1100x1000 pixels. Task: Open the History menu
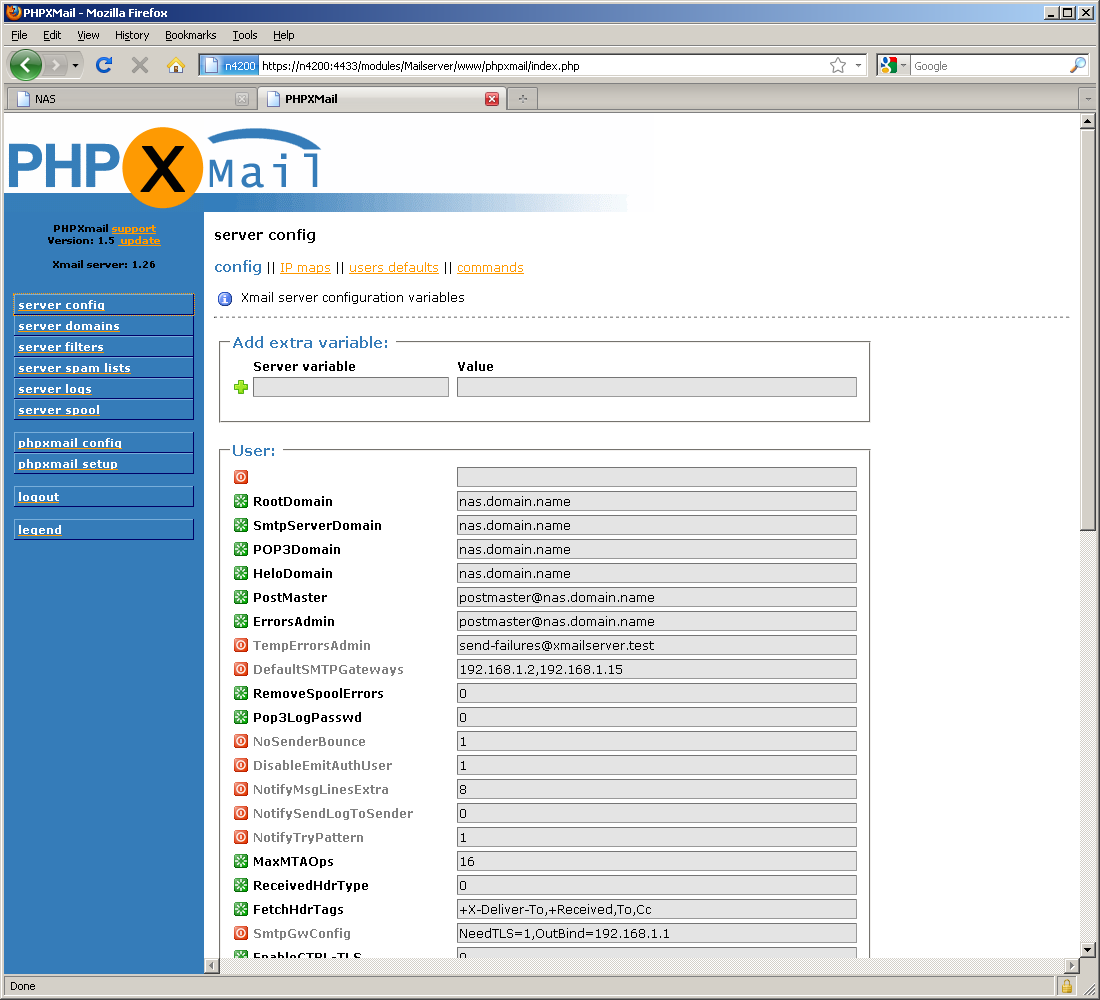point(132,35)
